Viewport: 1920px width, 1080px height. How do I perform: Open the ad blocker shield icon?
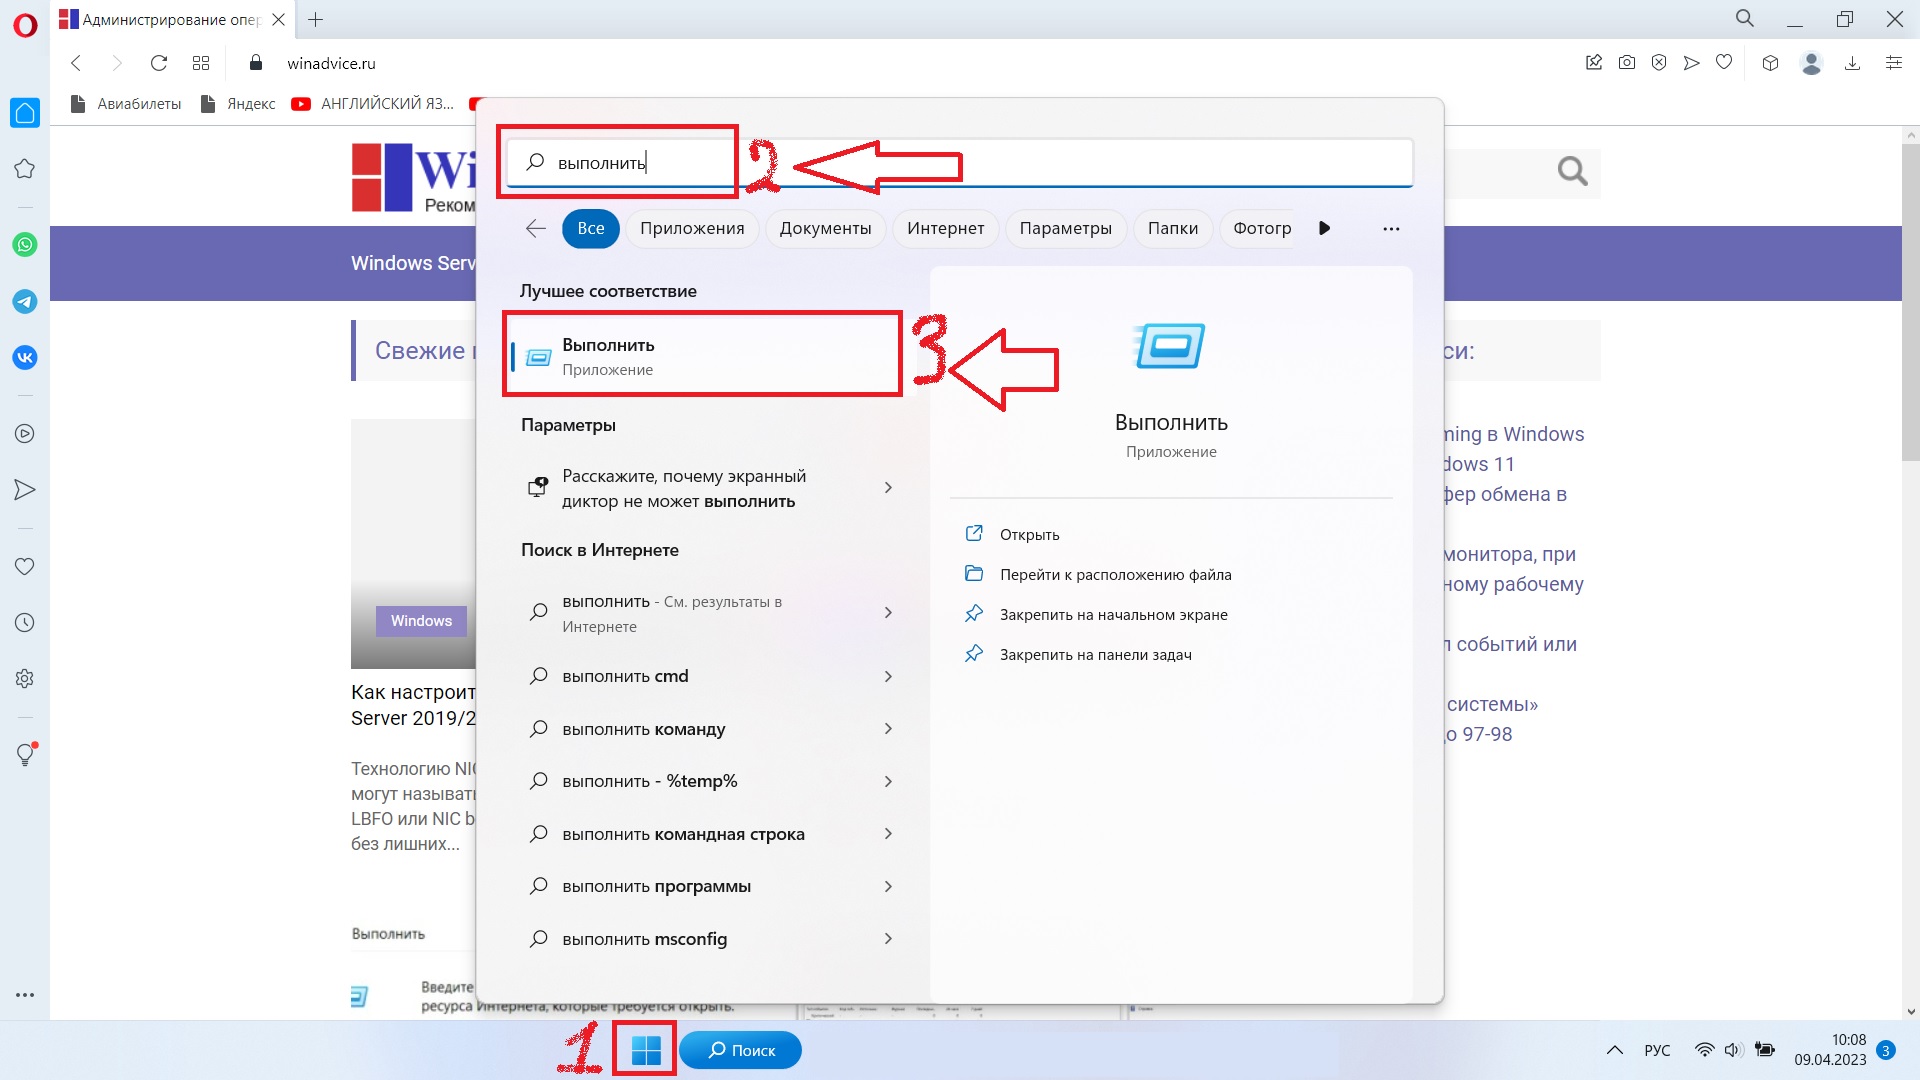click(x=1659, y=63)
